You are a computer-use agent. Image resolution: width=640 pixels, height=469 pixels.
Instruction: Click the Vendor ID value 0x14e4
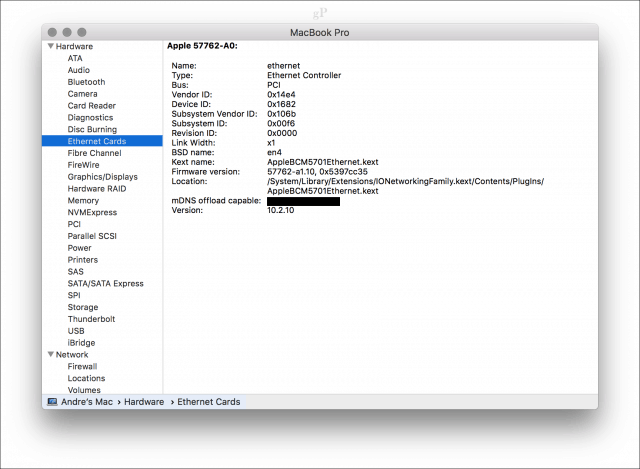point(281,94)
